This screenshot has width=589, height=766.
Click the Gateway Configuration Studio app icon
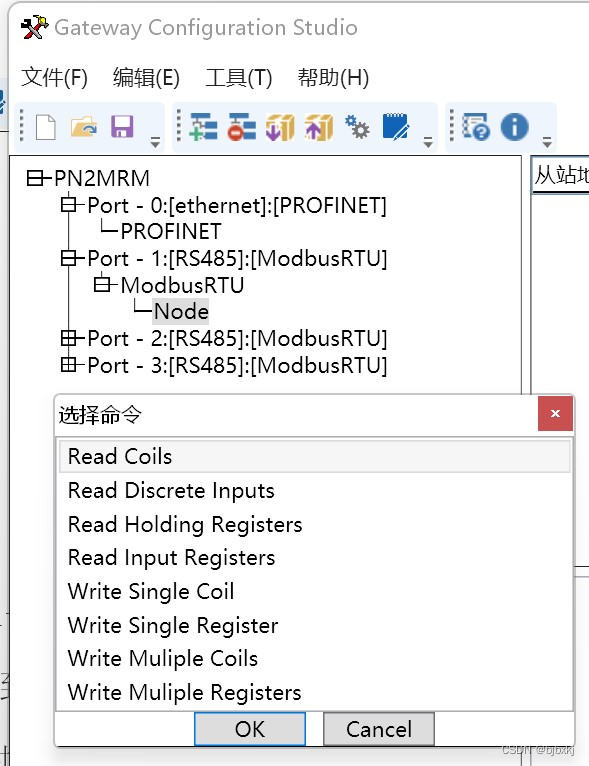[x=34, y=27]
